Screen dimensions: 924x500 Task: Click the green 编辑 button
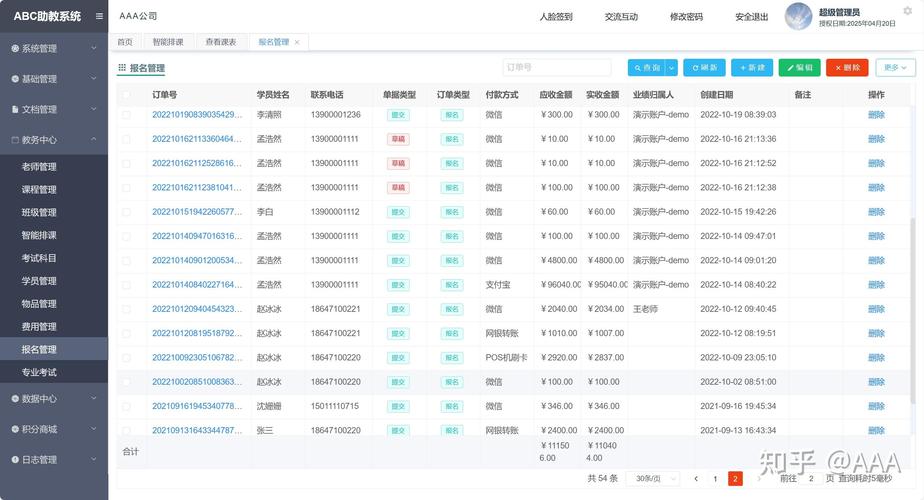tap(800, 68)
